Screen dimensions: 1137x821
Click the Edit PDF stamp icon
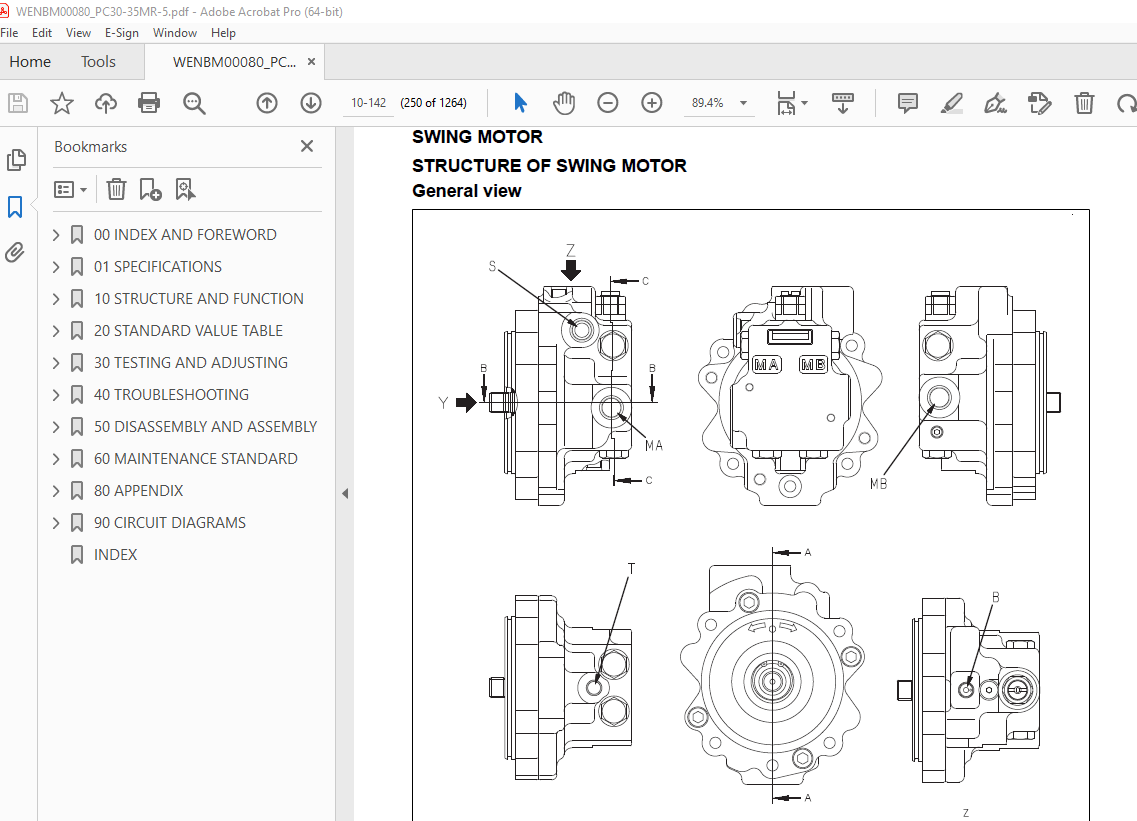(1039, 103)
